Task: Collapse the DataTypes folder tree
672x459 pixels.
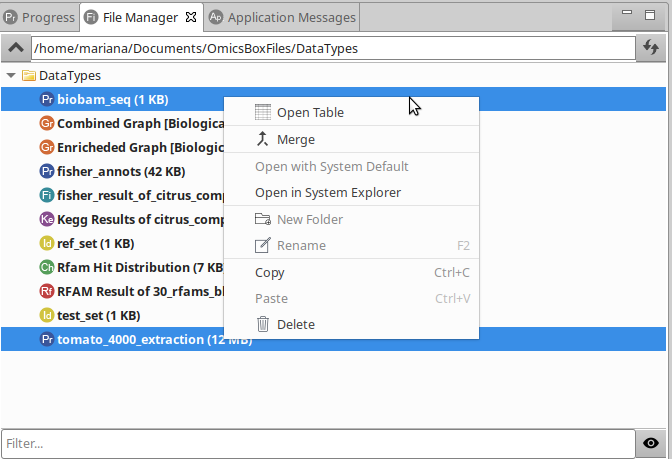Action: tap(10, 75)
